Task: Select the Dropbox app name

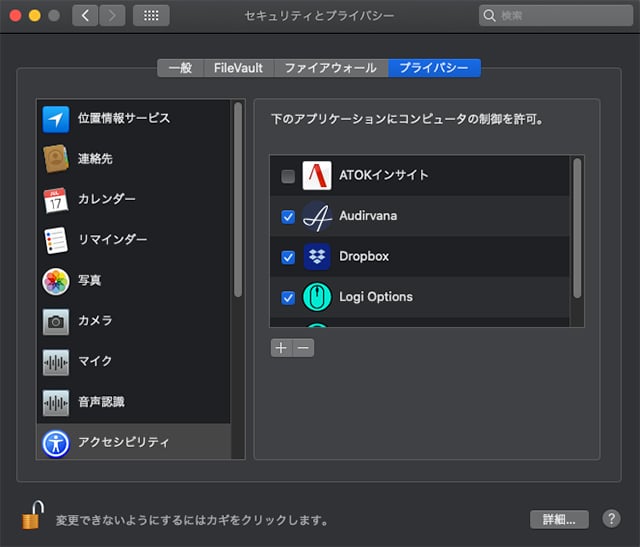Action: 364,256
